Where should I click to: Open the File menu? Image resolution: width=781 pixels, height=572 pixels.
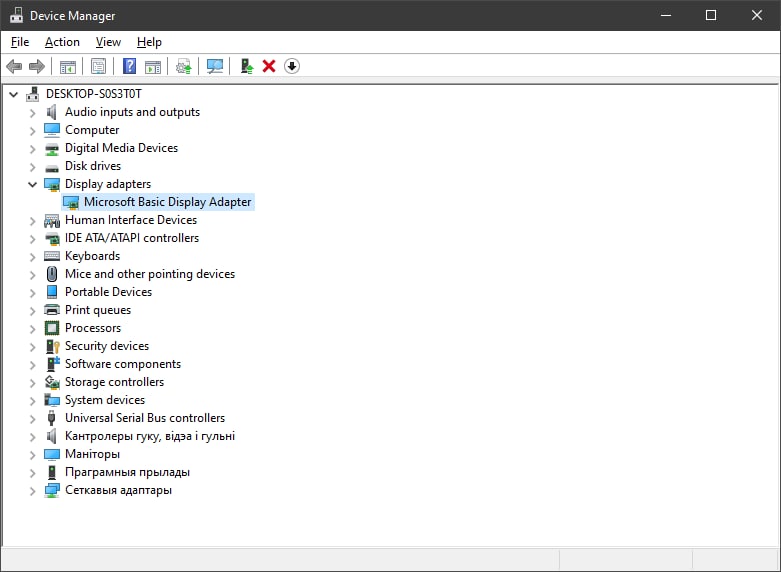coord(20,42)
